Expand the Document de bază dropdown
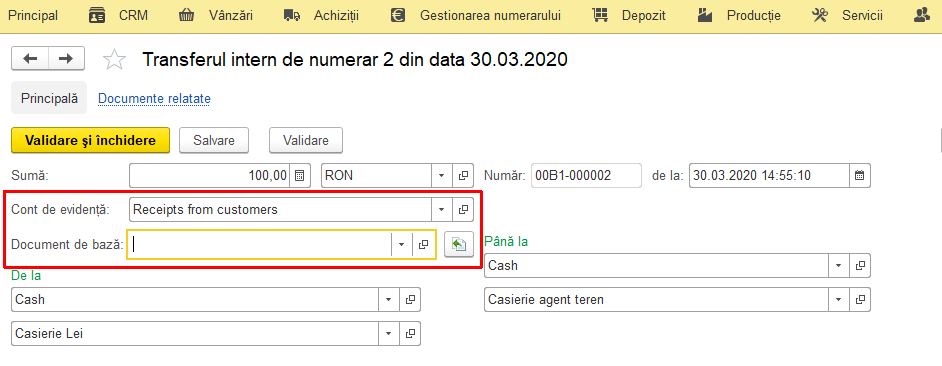Screen dimensions: 942x366 tap(402, 245)
